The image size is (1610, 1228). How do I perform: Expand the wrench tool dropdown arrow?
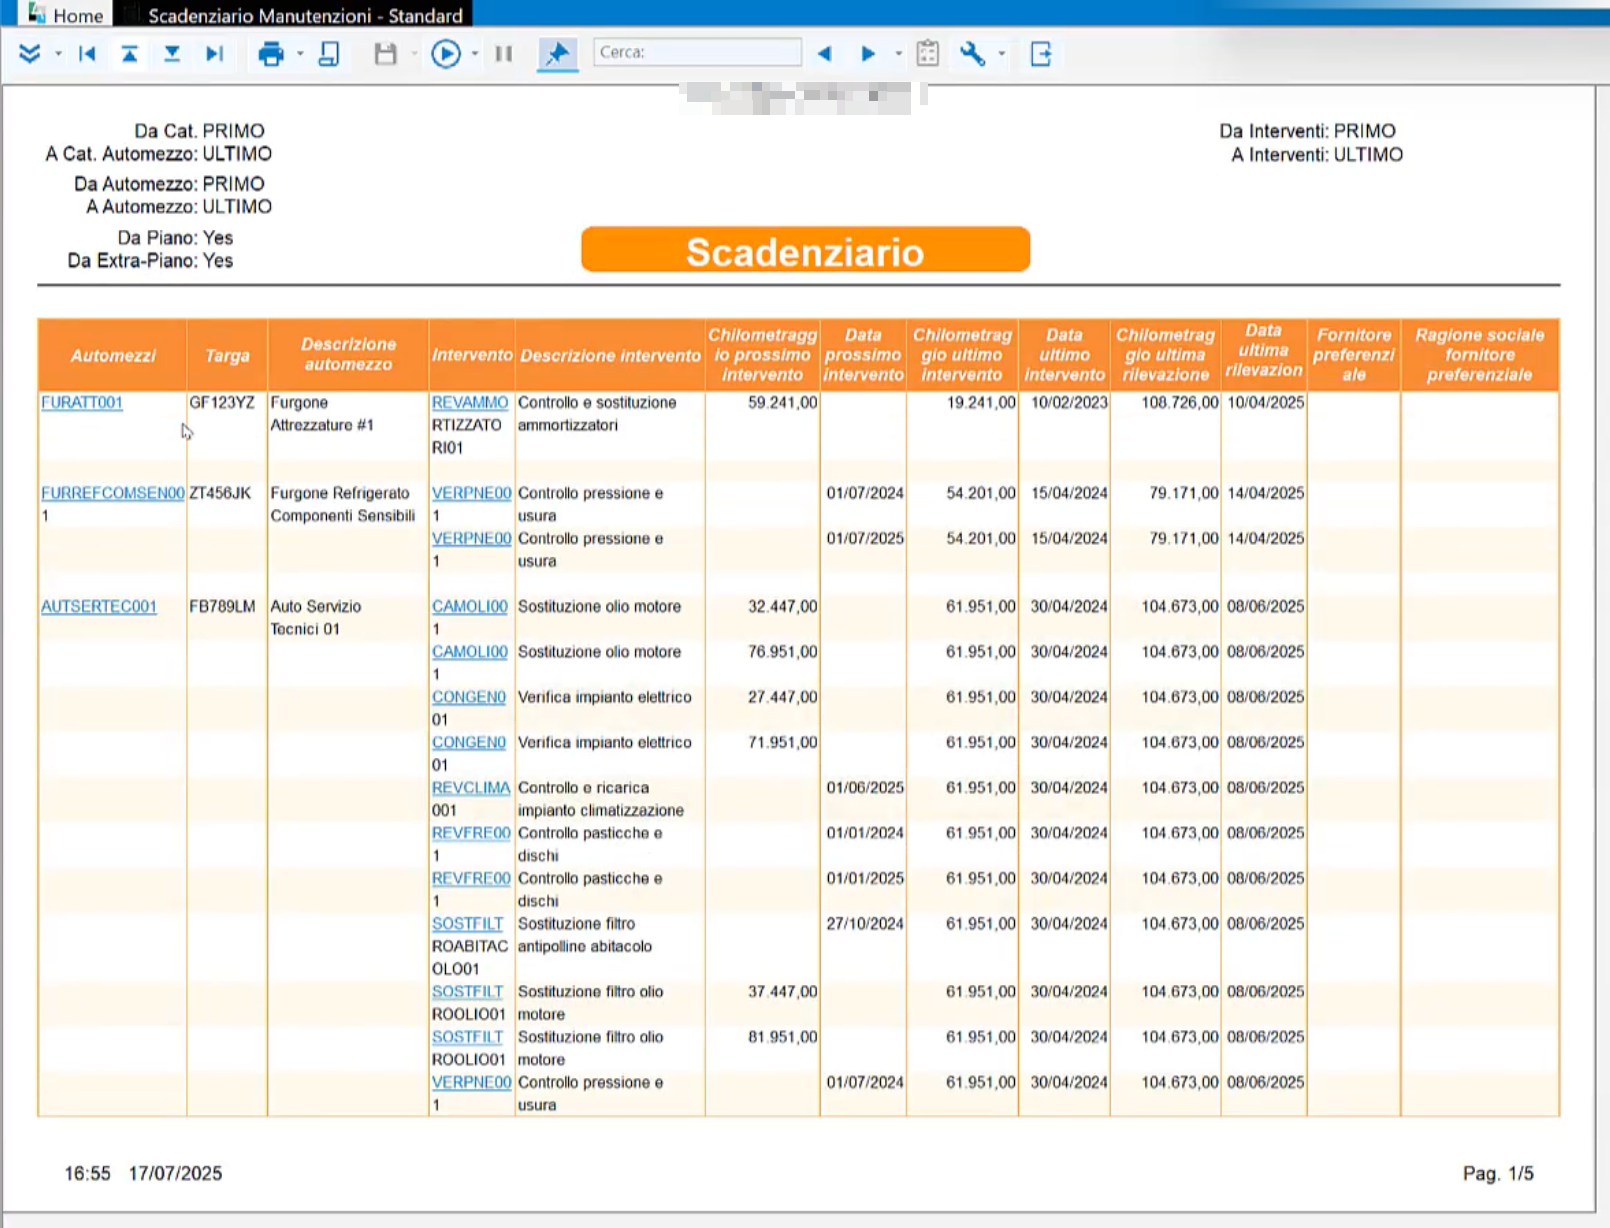tap(1001, 54)
